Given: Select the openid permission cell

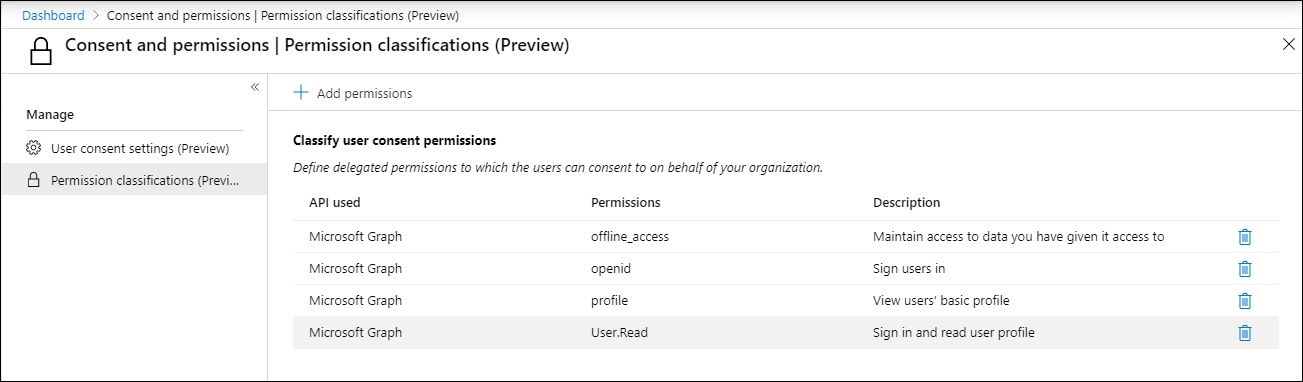Looking at the screenshot, I should click(611, 269).
